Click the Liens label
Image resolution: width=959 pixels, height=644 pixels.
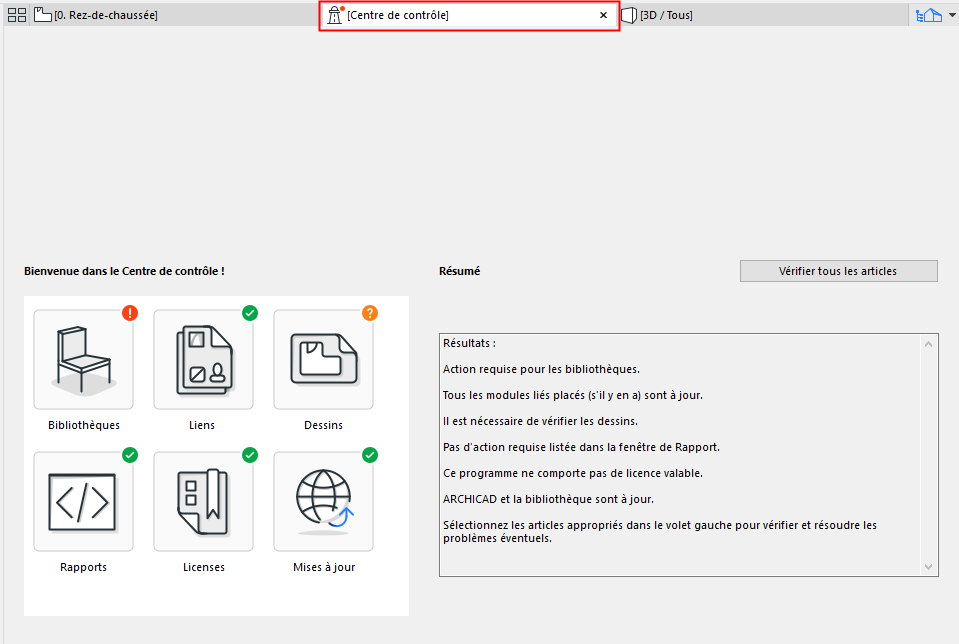pyautogui.click(x=202, y=425)
